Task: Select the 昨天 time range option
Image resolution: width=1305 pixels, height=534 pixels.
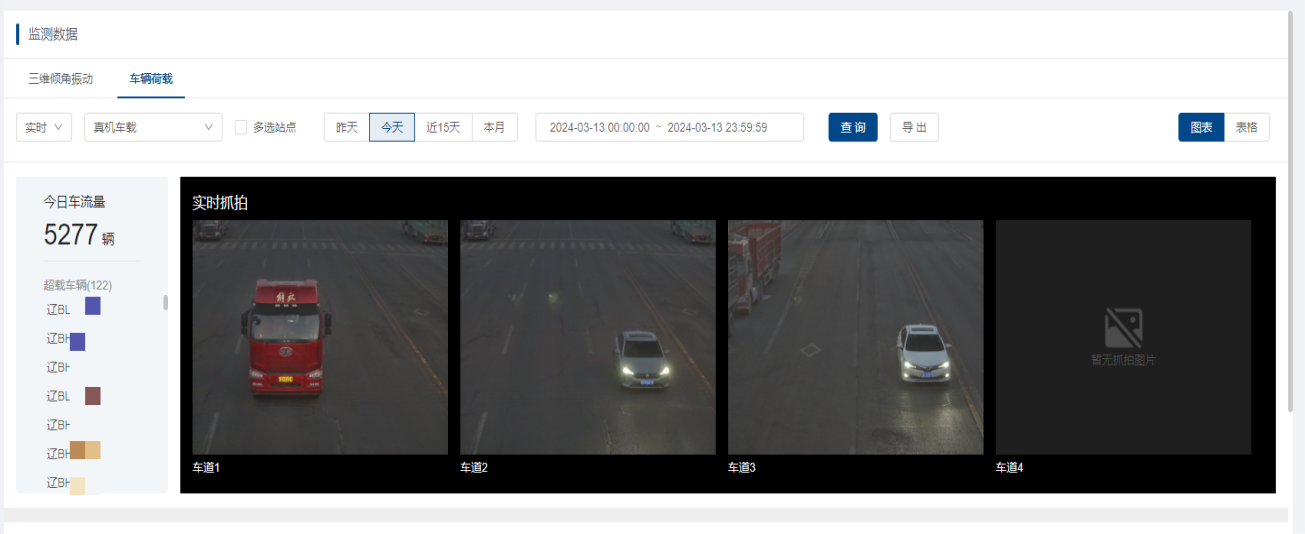Action: (347, 127)
